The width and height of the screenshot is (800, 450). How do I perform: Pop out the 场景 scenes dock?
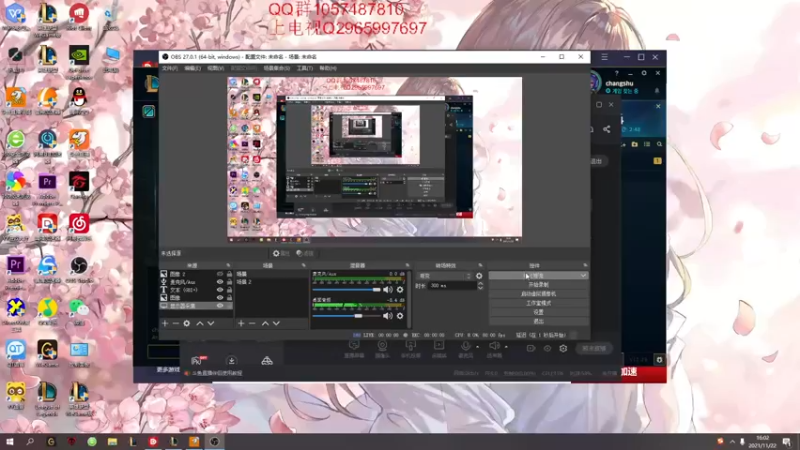click(x=304, y=266)
